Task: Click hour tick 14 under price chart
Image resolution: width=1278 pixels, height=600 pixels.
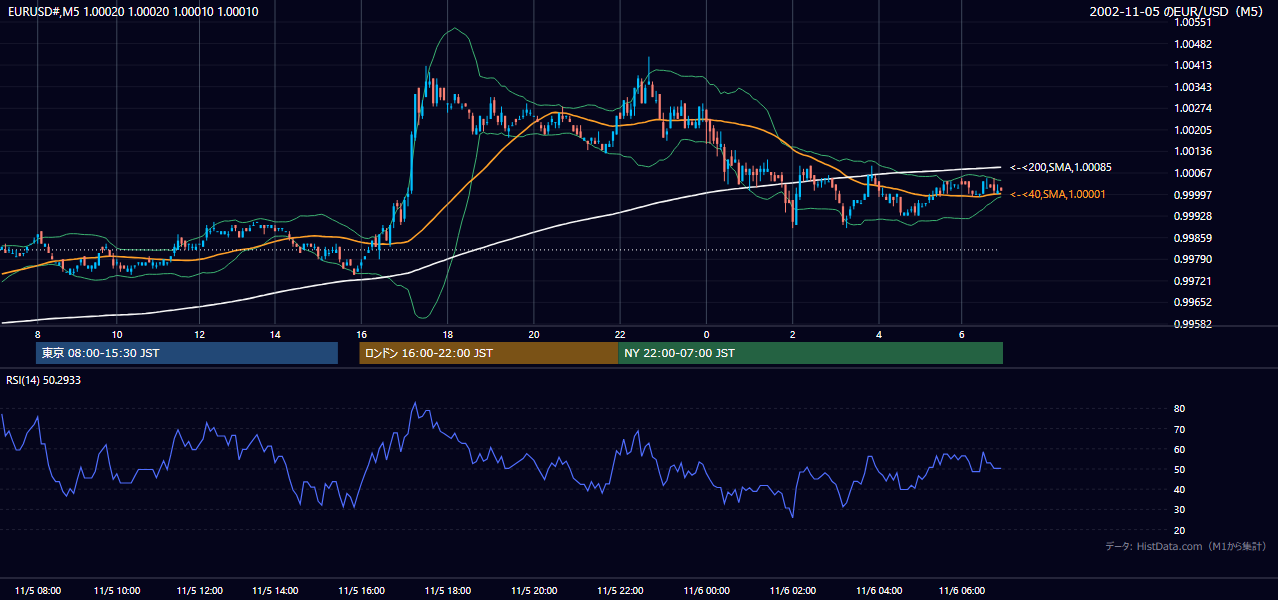Action: pyautogui.click(x=275, y=334)
